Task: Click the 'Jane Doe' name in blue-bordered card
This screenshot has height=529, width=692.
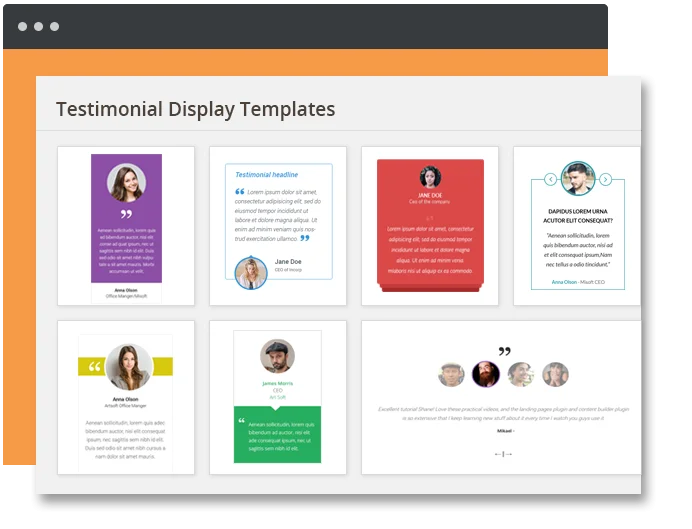Action: (x=288, y=262)
